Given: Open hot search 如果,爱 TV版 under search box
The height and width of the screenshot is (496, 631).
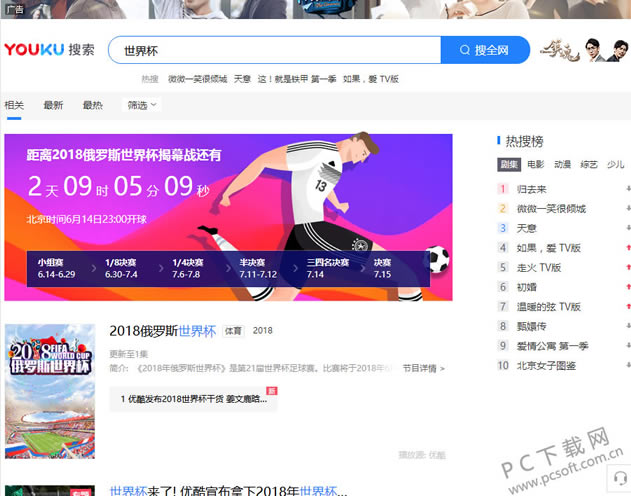Looking at the screenshot, I should point(371,79).
